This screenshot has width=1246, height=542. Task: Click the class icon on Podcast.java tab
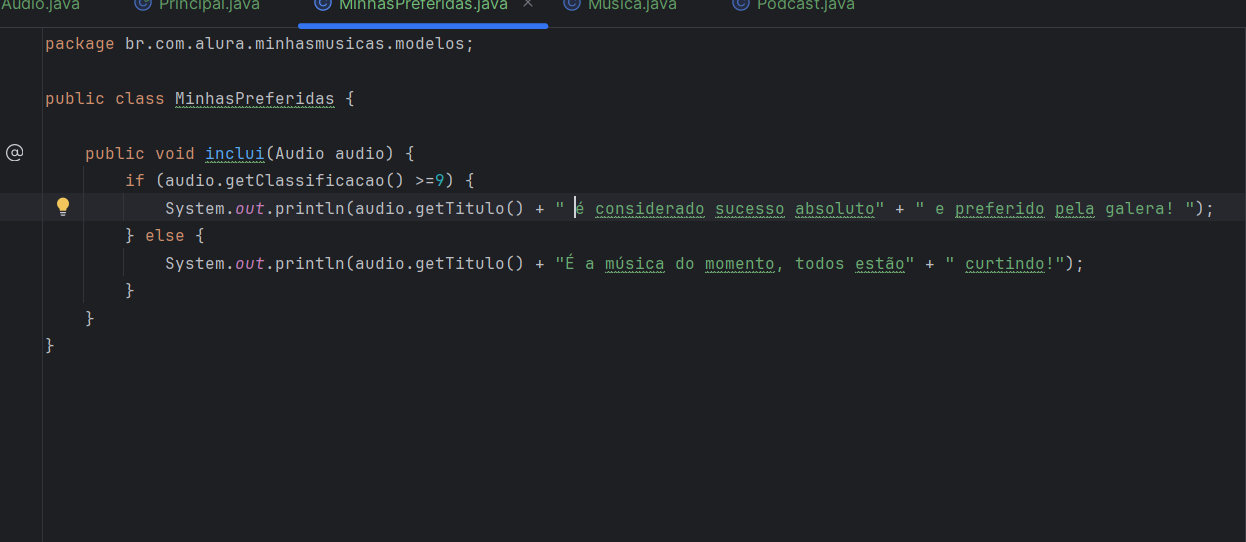point(740,5)
